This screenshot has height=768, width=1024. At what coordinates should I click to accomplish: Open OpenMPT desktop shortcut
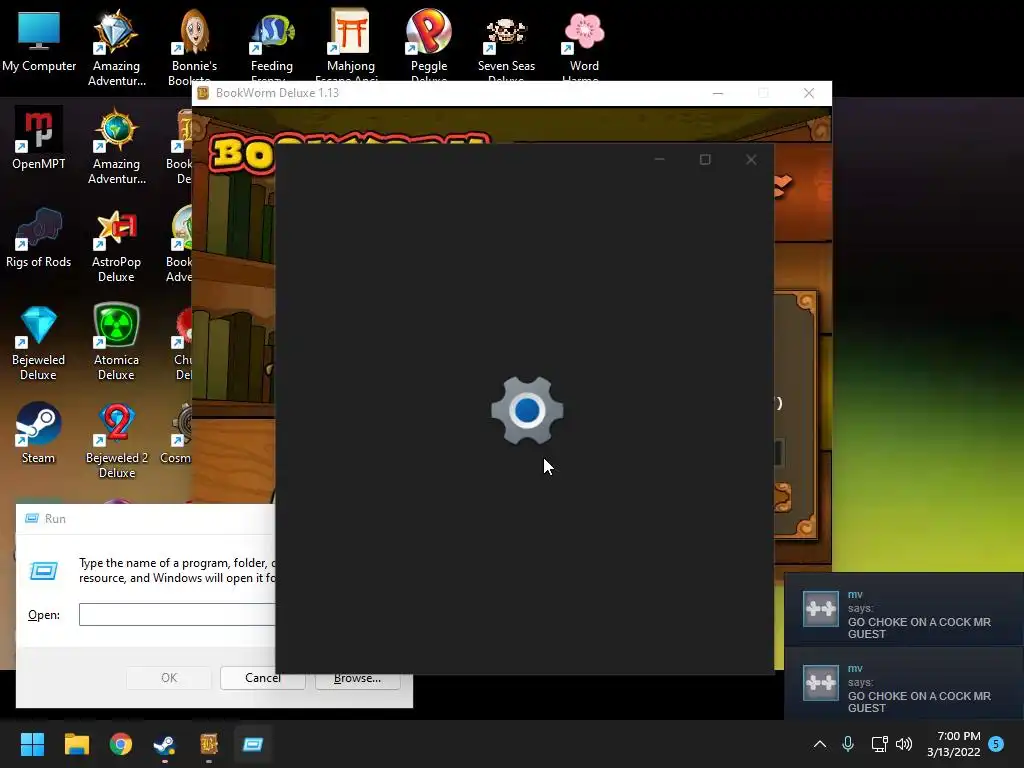pos(39,138)
